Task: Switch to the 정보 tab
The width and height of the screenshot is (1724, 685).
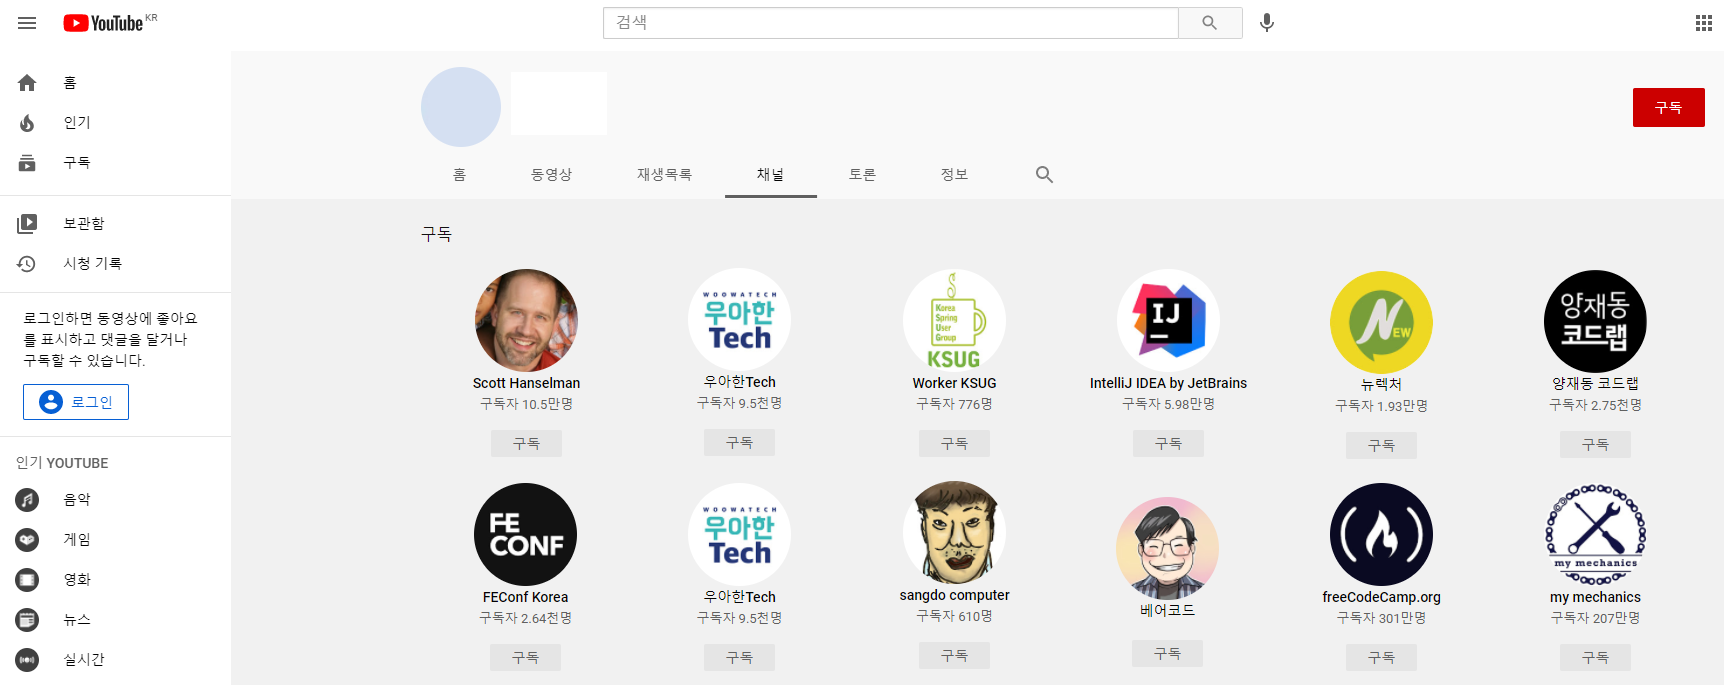Action: click(x=954, y=175)
